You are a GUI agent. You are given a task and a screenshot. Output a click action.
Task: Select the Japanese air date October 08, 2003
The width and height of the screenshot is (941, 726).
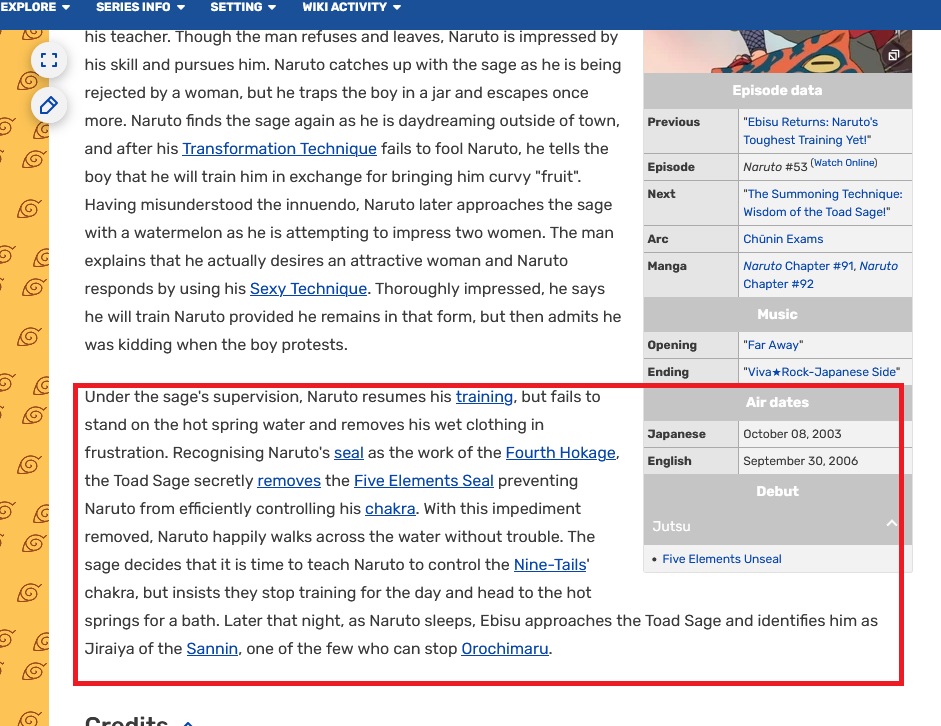click(x=792, y=434)
